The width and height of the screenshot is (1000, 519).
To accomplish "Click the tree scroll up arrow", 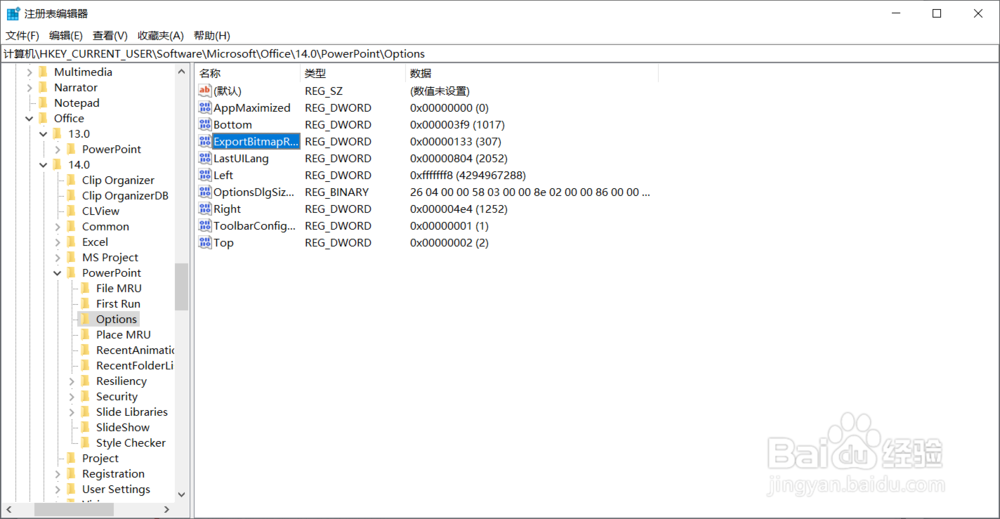I will (x=182, y=71).
